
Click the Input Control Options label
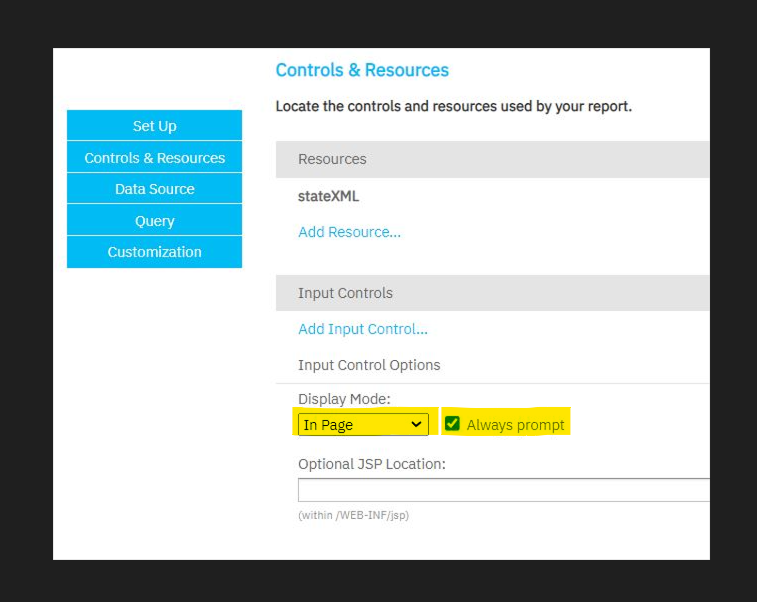click(369, 365)
